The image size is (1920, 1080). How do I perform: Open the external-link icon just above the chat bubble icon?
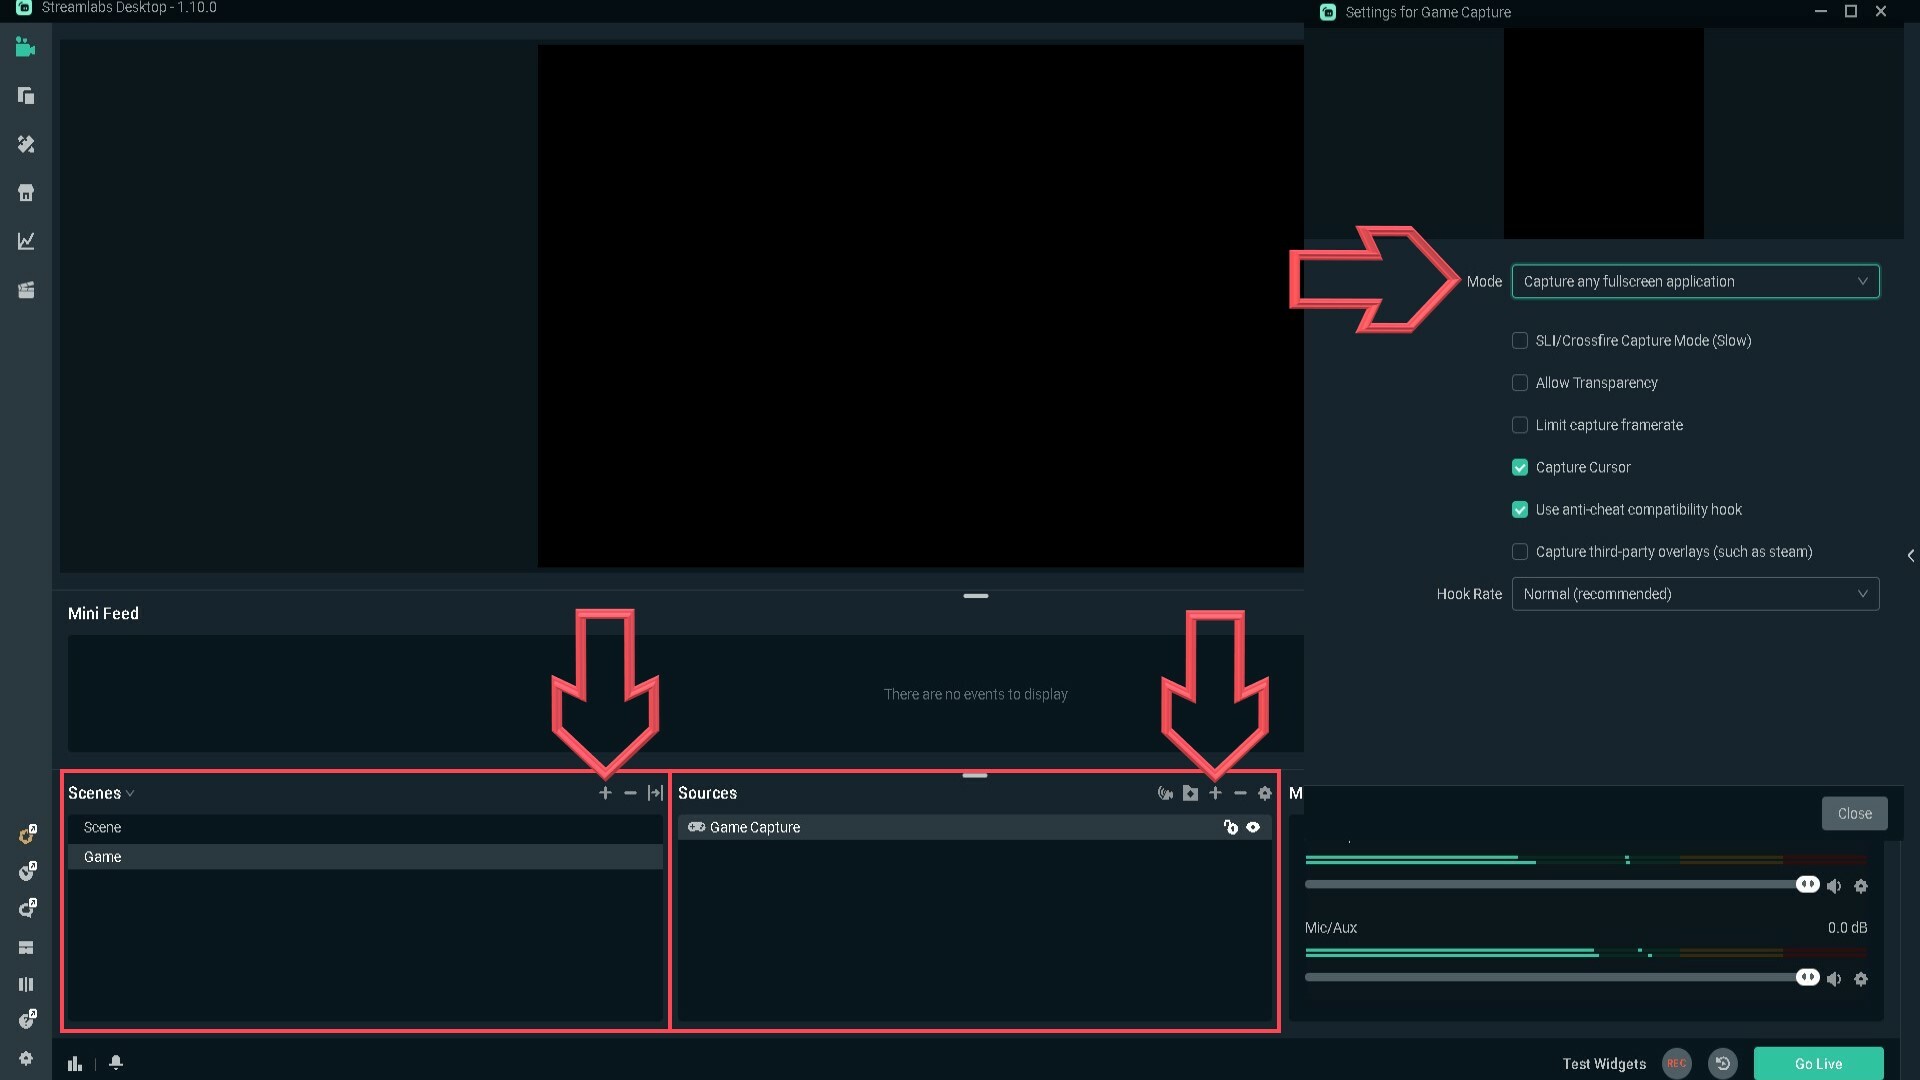click(x=28, y=872)
